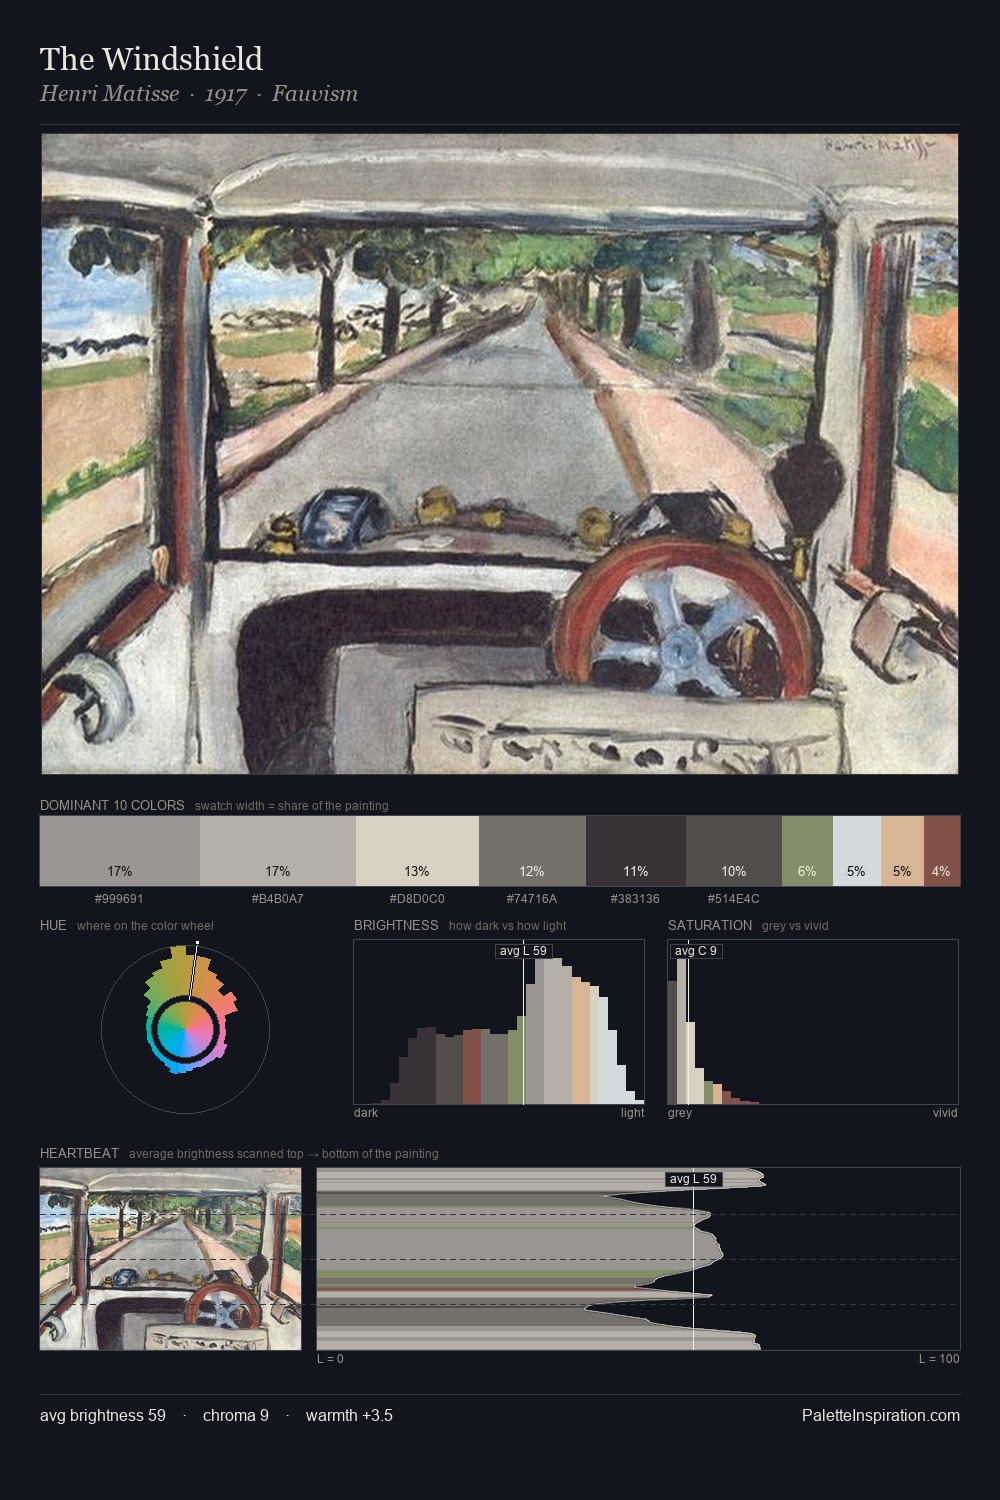
Task: Click the 17% swatch labeled #999691
Action: (x=120, y=851)
